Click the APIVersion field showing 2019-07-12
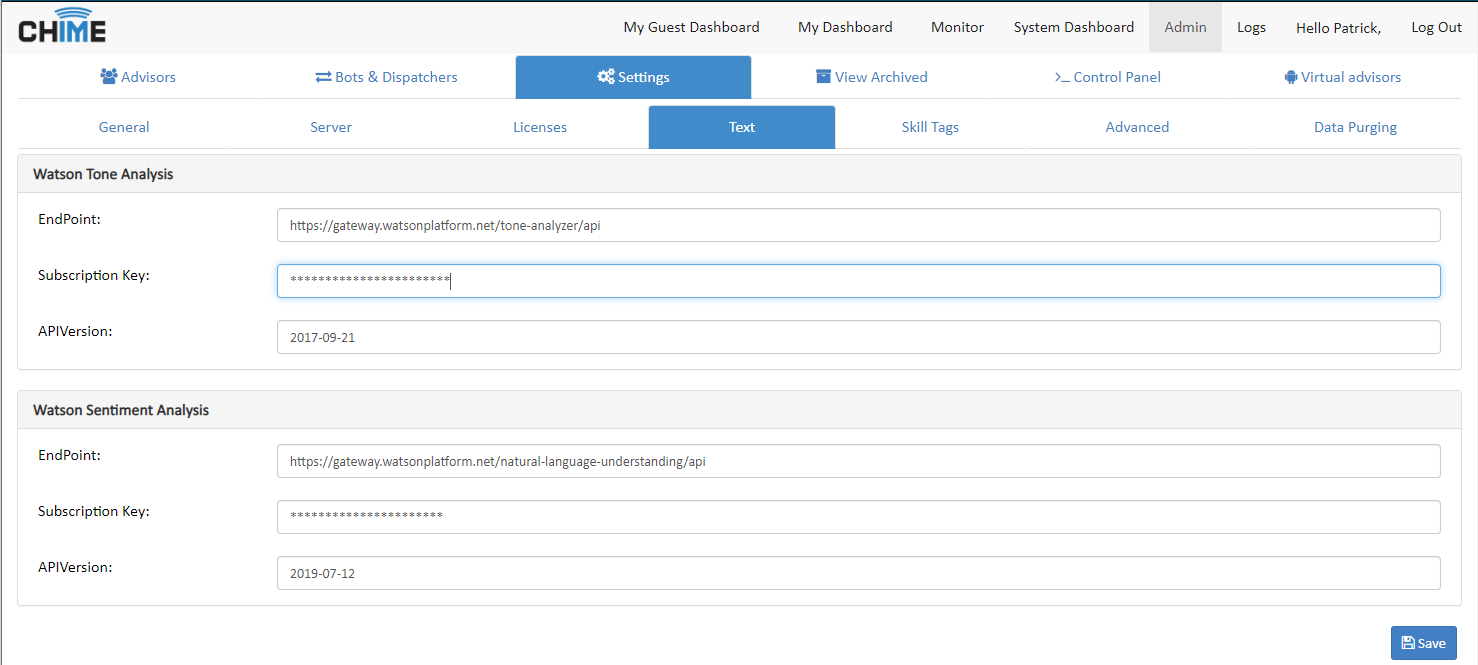Viewport: 1478px width, 665px height. (x=859, y=573)
